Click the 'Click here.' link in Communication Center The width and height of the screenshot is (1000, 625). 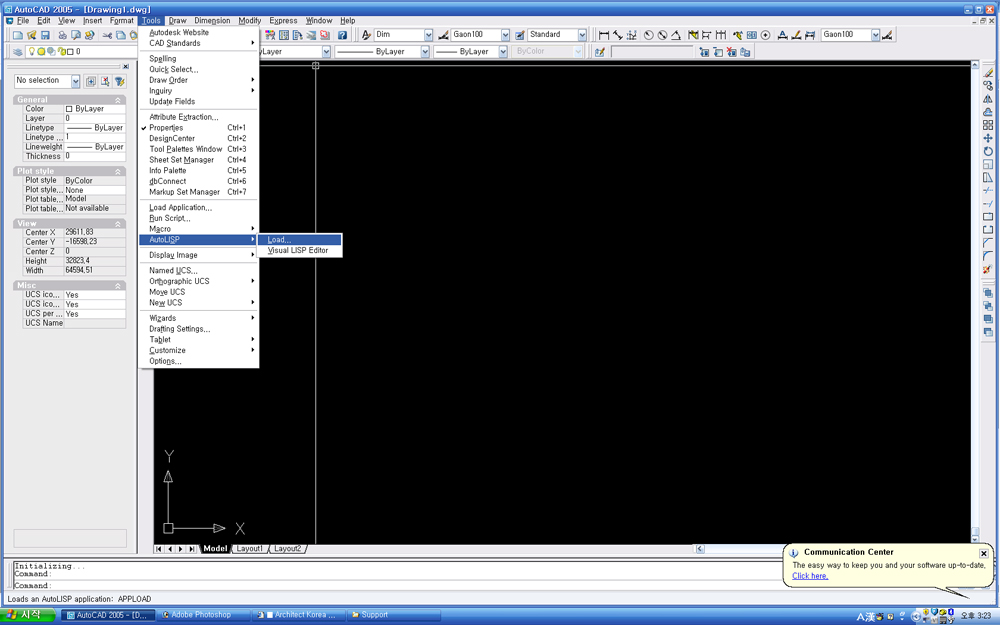pos(810,576)
